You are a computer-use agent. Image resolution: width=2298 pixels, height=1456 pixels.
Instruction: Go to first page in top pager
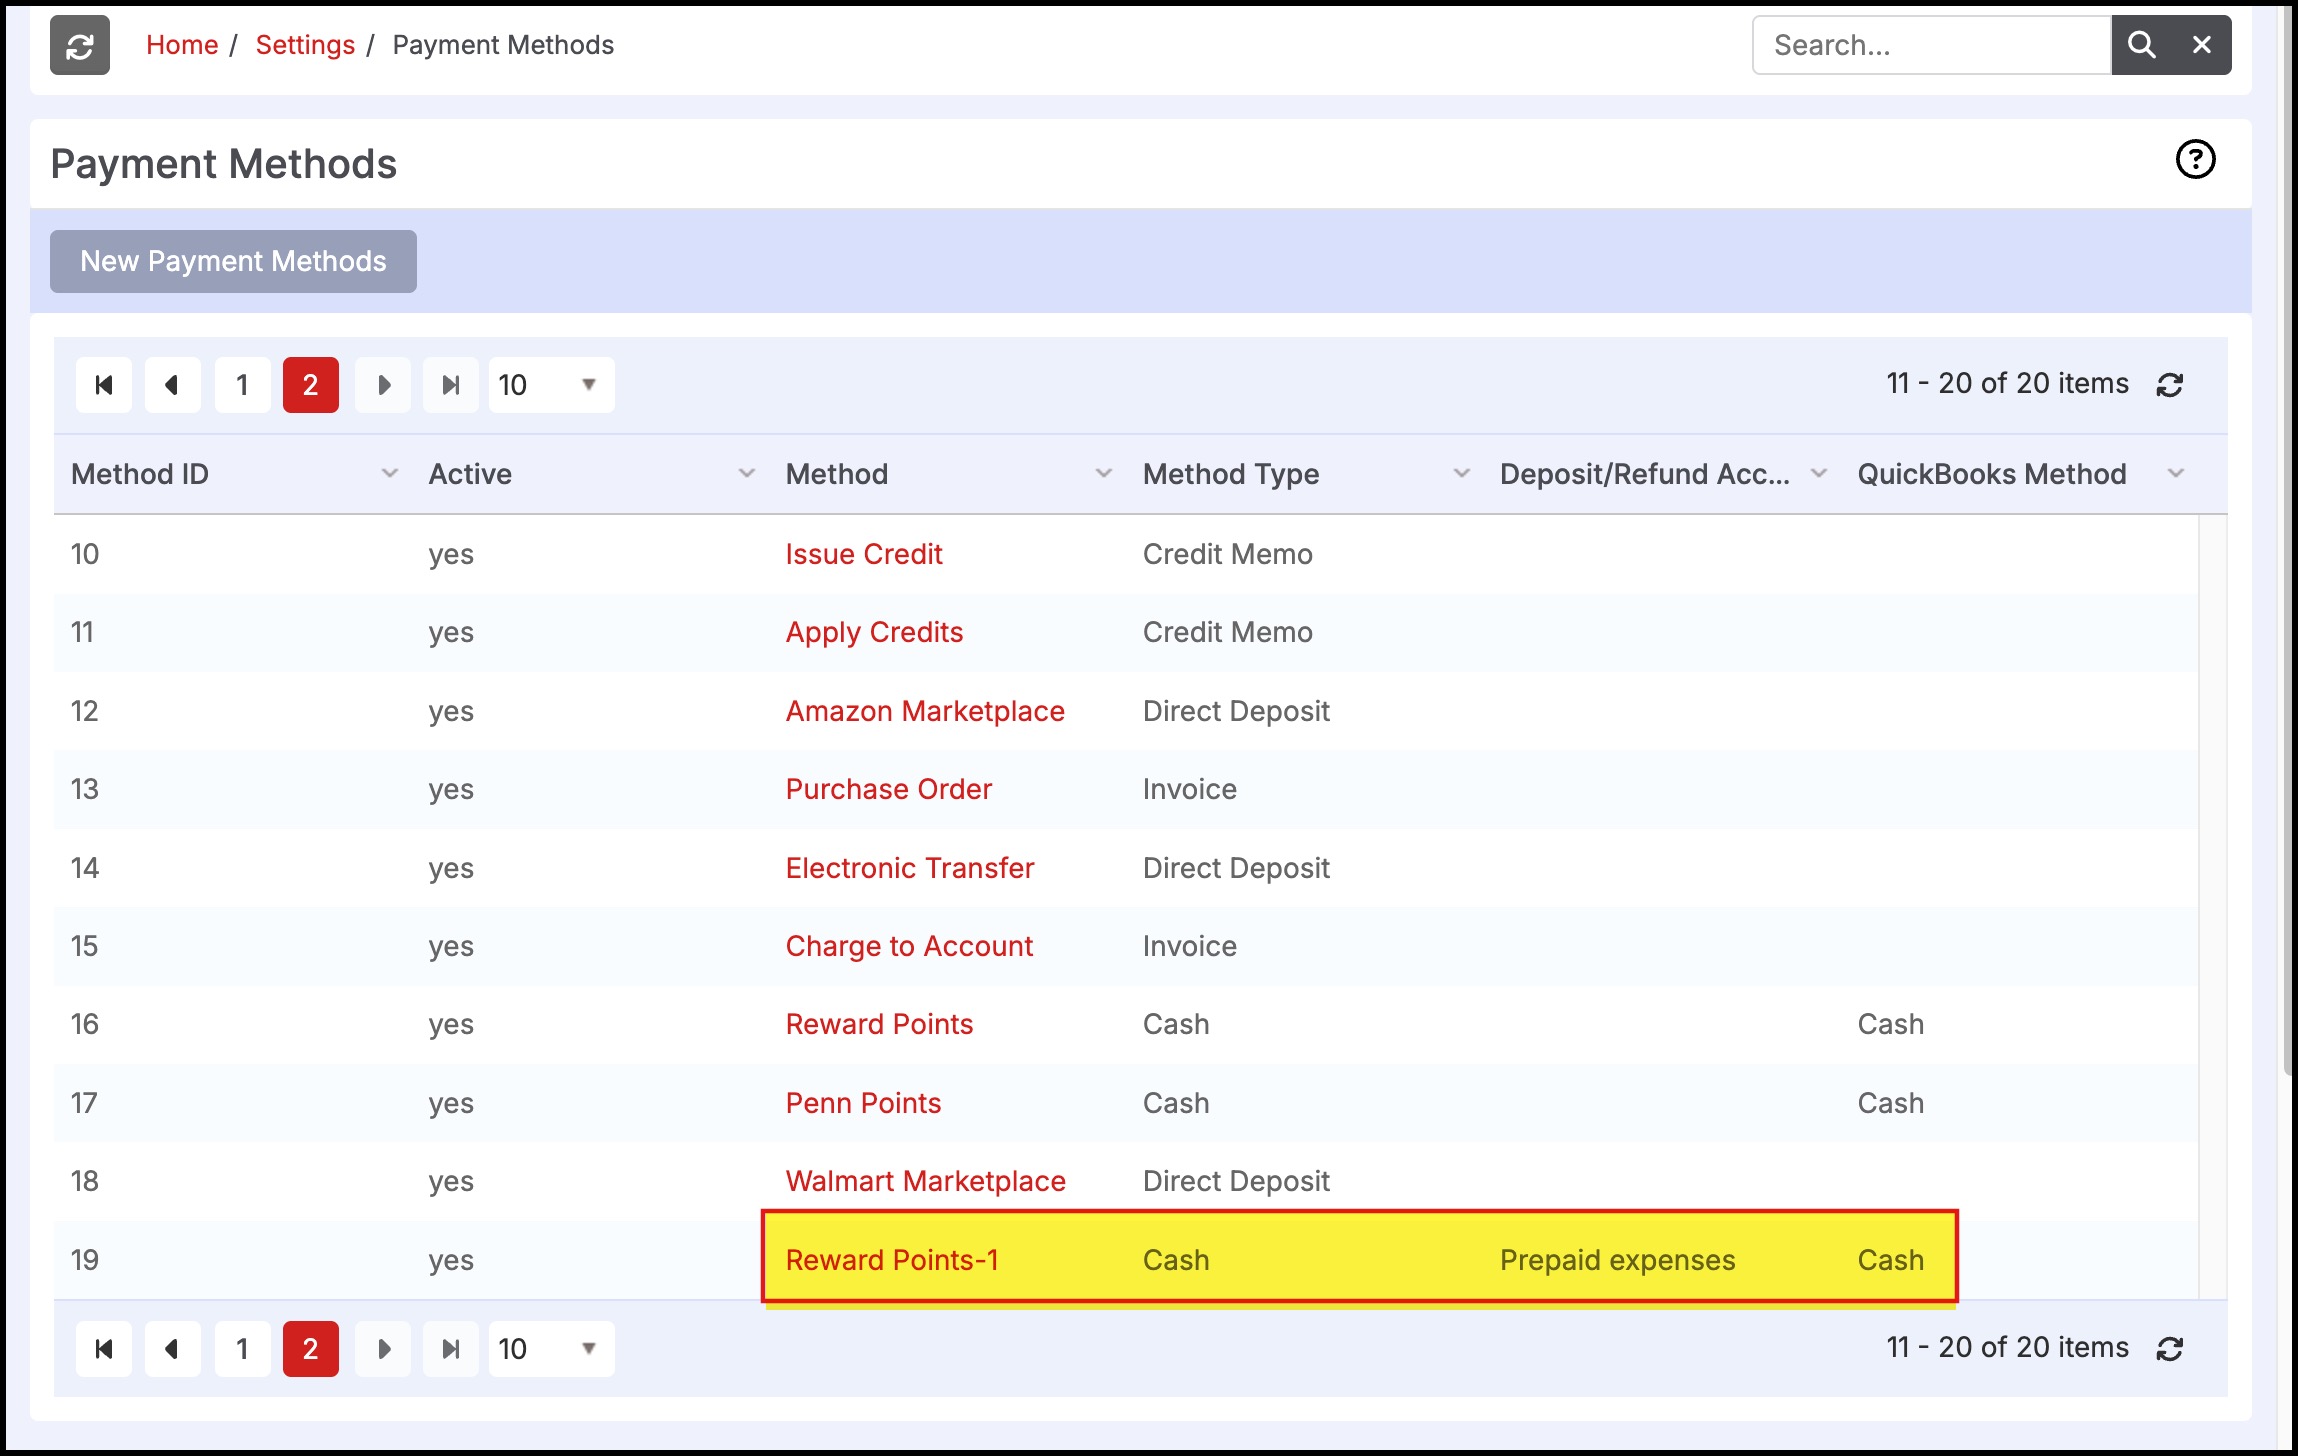104,385
